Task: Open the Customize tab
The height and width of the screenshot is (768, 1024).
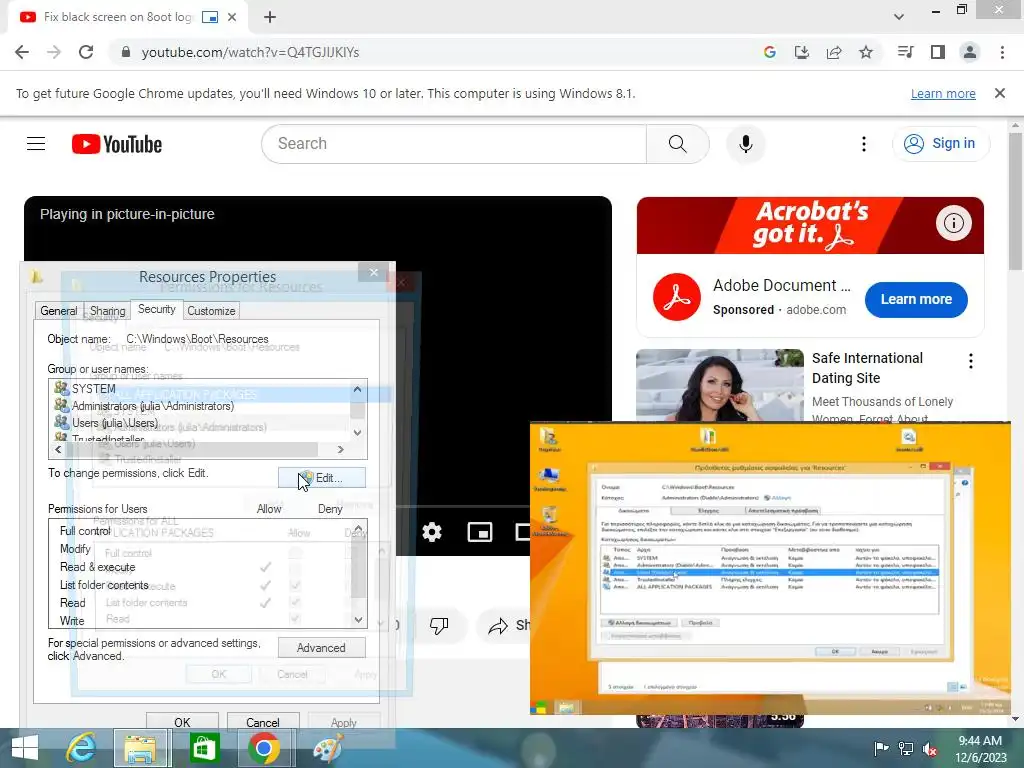Action: click(x=211, y=311)
